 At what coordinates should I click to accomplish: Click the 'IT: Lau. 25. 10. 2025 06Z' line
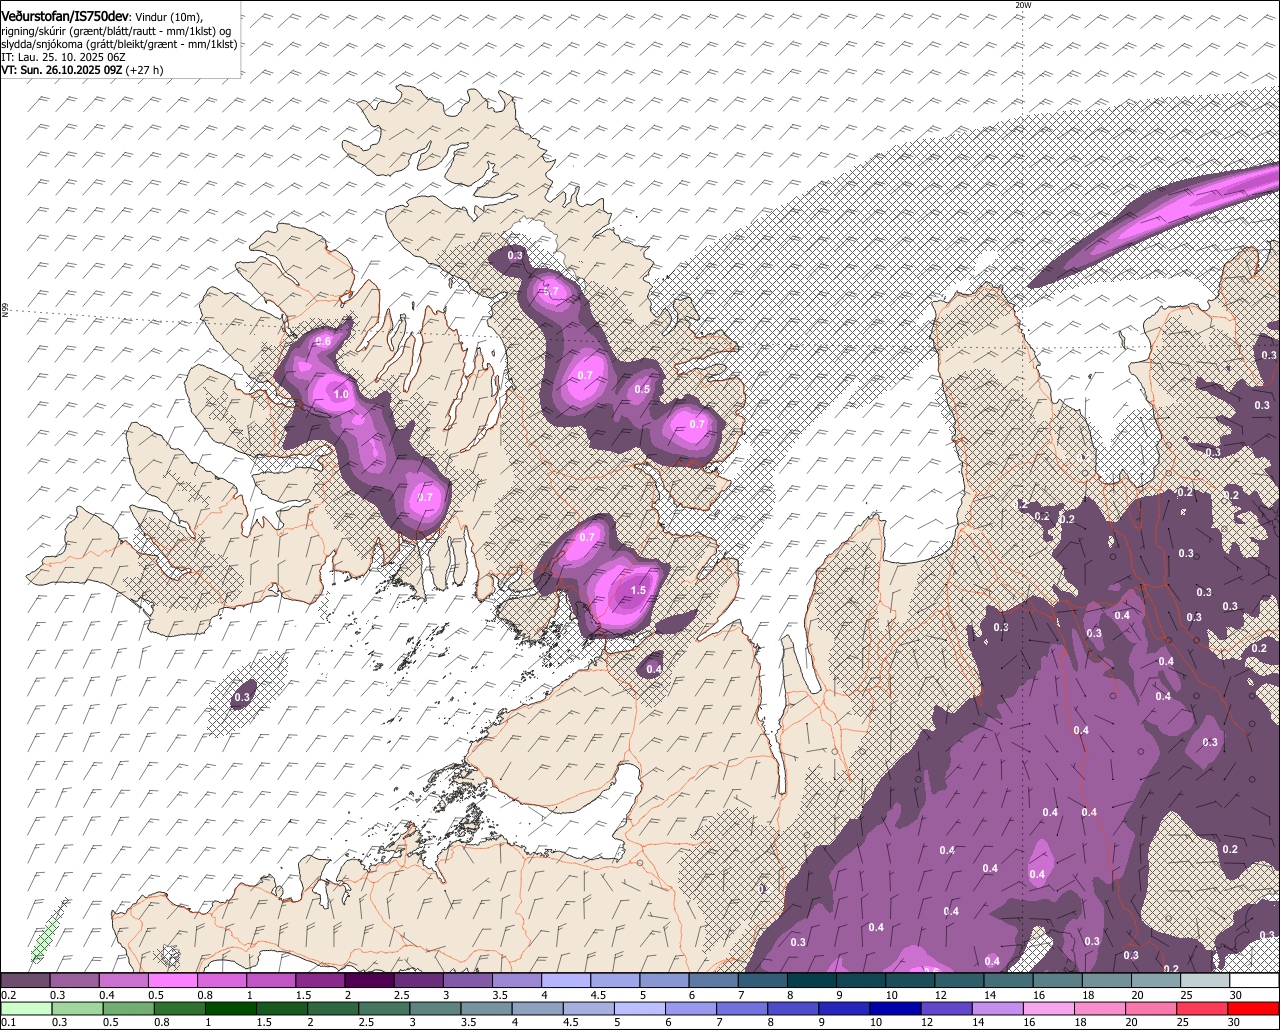(65, 57)
